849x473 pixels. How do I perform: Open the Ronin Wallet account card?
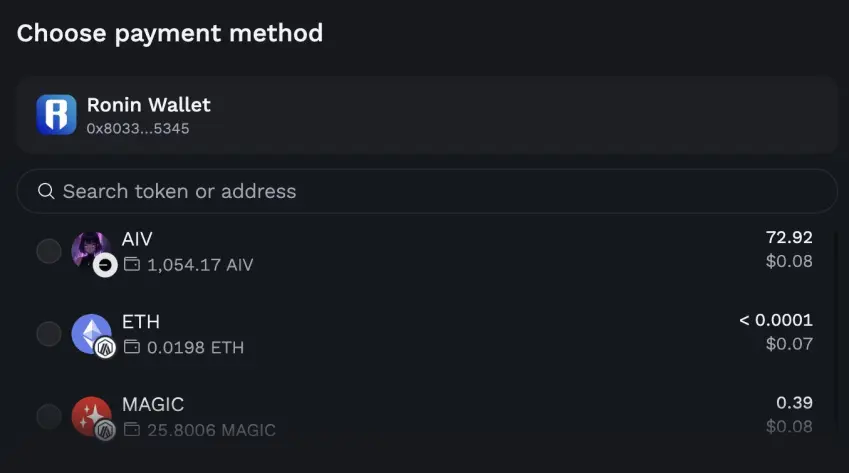(427, 115)
